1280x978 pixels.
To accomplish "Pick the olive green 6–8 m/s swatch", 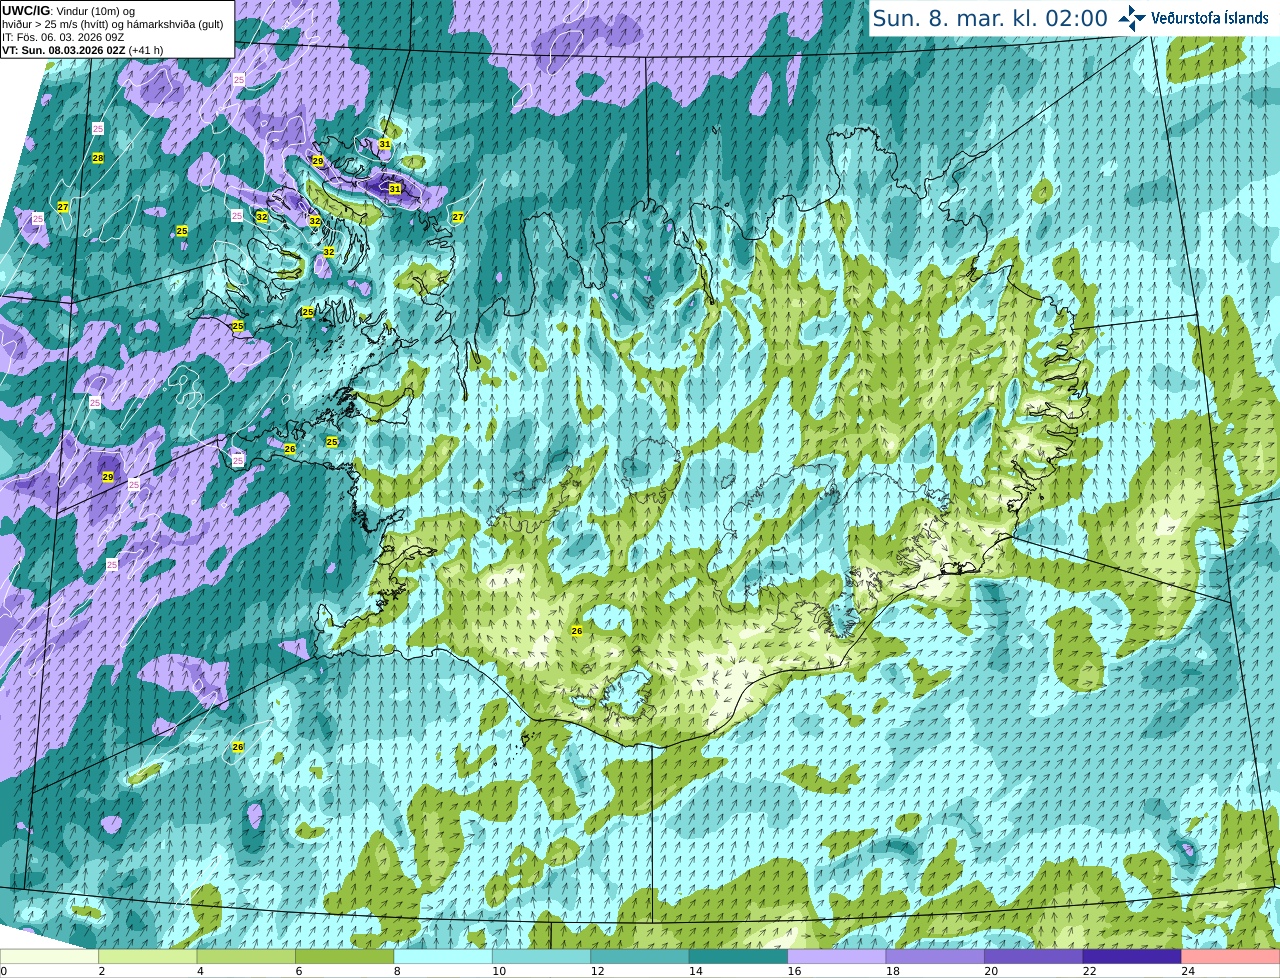I will coord(345,957).
